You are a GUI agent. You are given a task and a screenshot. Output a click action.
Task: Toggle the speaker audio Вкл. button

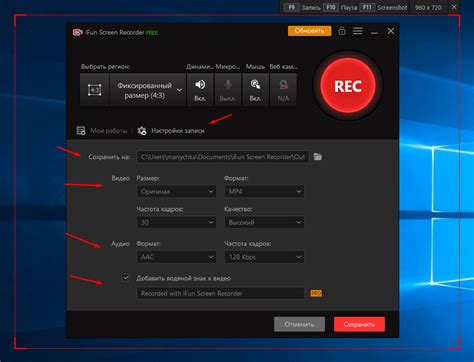point(200,90)
